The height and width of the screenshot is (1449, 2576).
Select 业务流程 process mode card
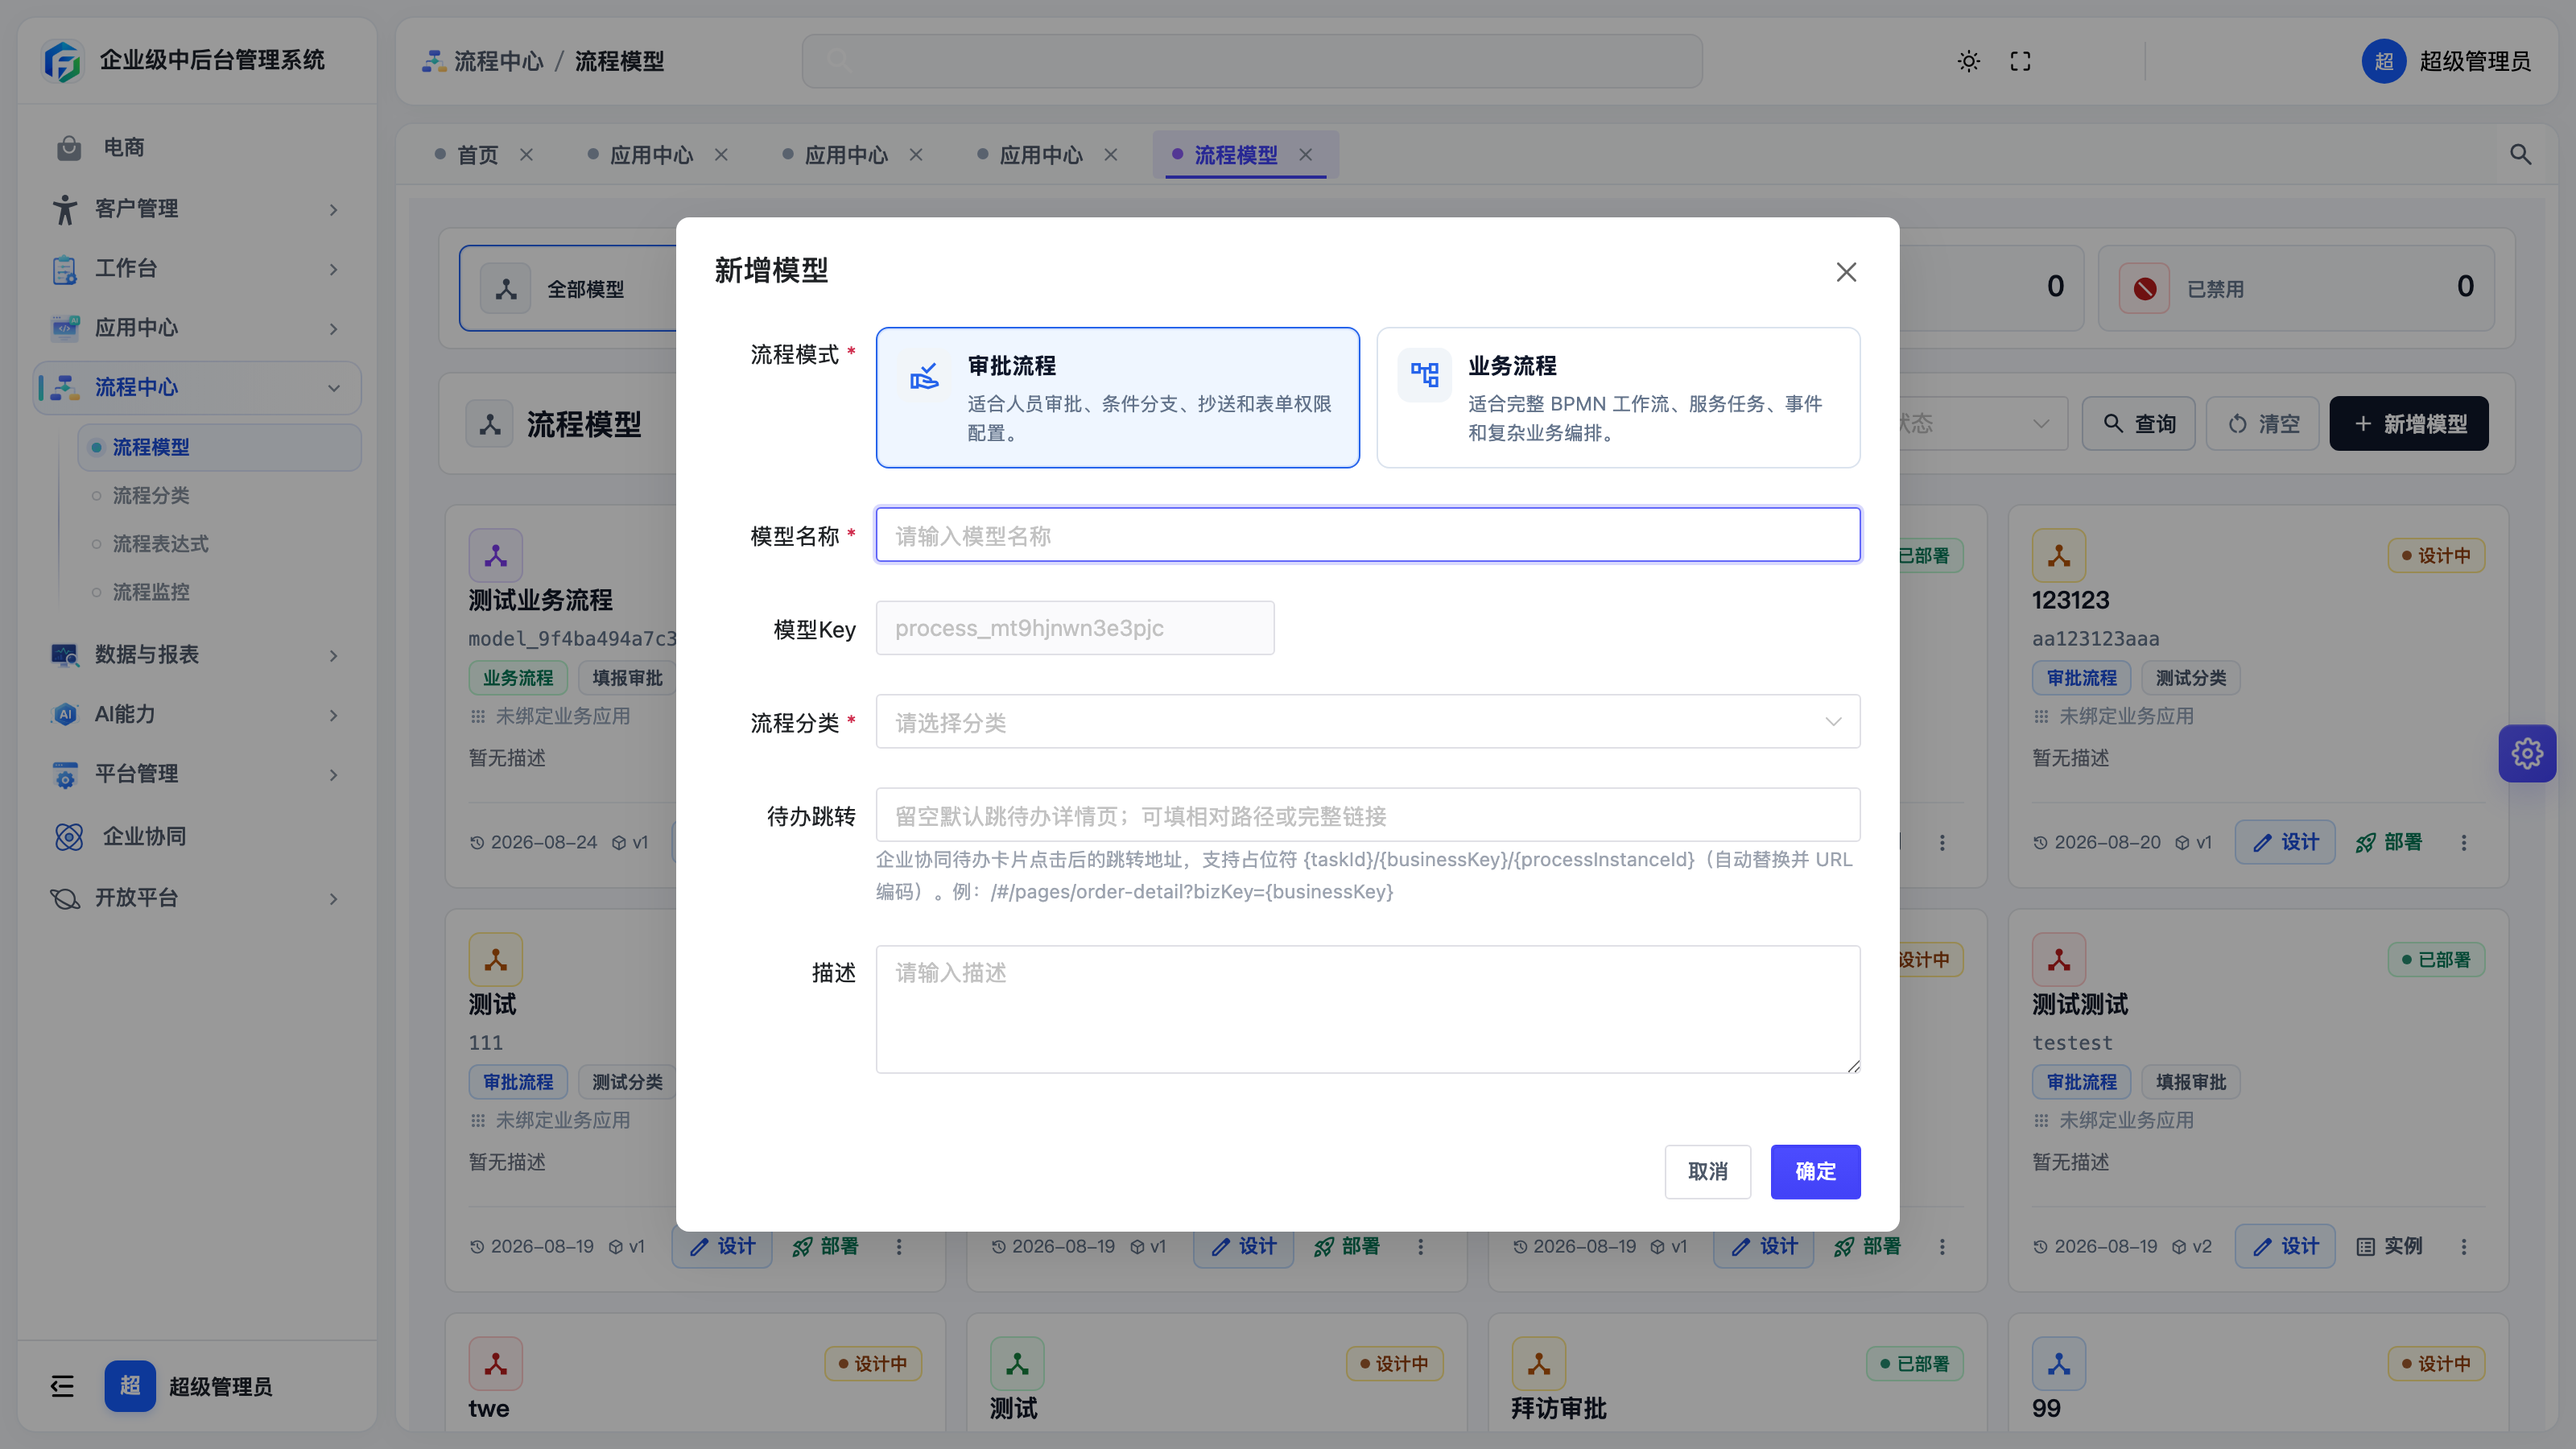click(1618, 397)
